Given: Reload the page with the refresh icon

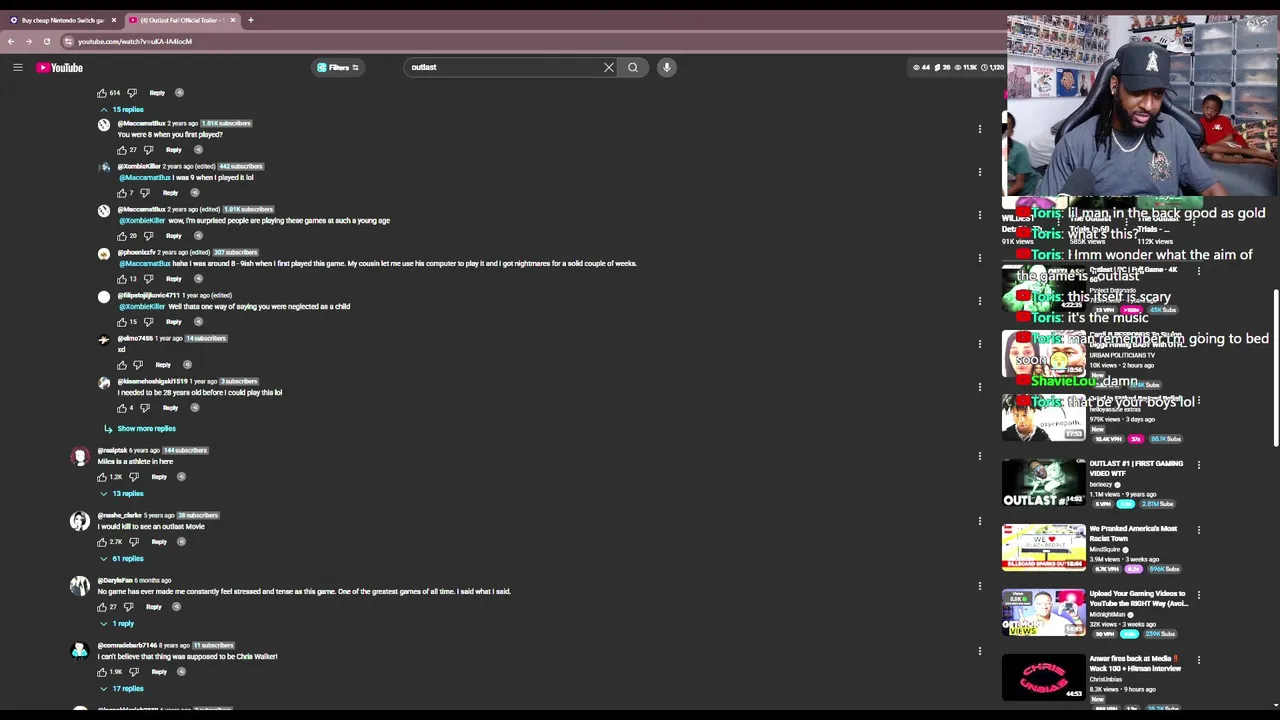Looking at the screenshot, I should click(x=46, y=41).
